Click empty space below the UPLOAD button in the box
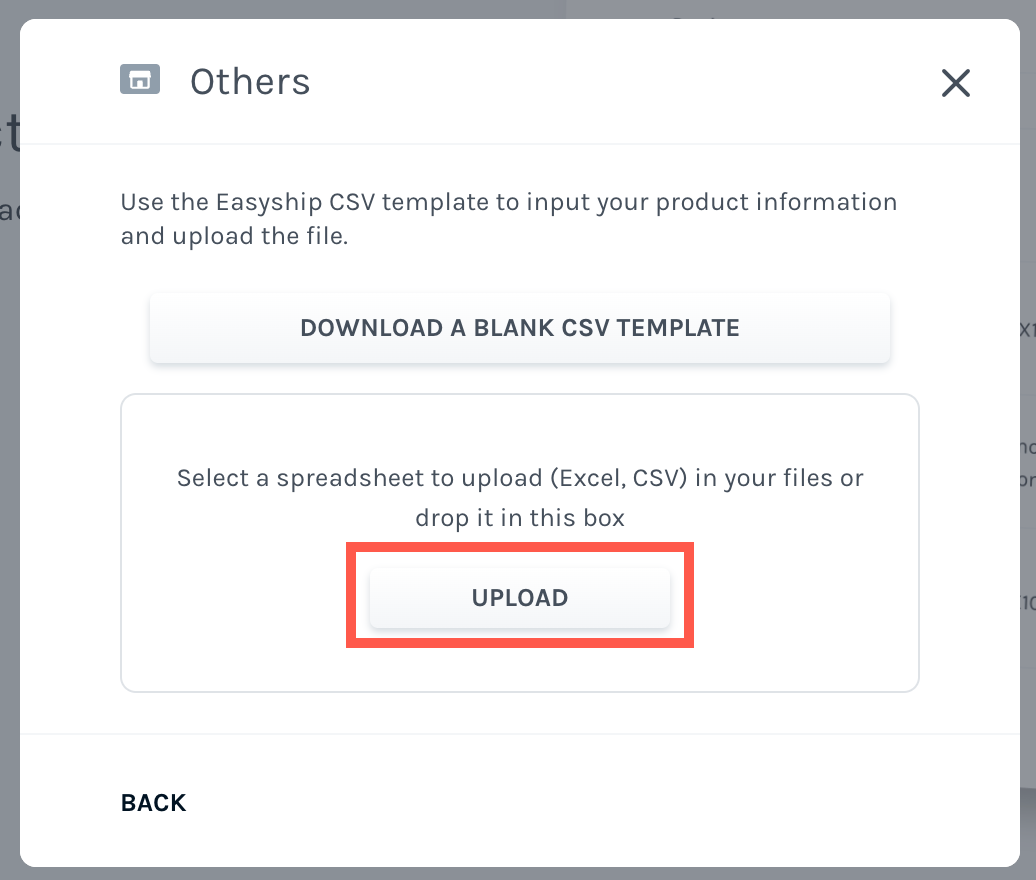Image resolution: width=1036 pixels, height=880 pixels. (x=519, y=667)
